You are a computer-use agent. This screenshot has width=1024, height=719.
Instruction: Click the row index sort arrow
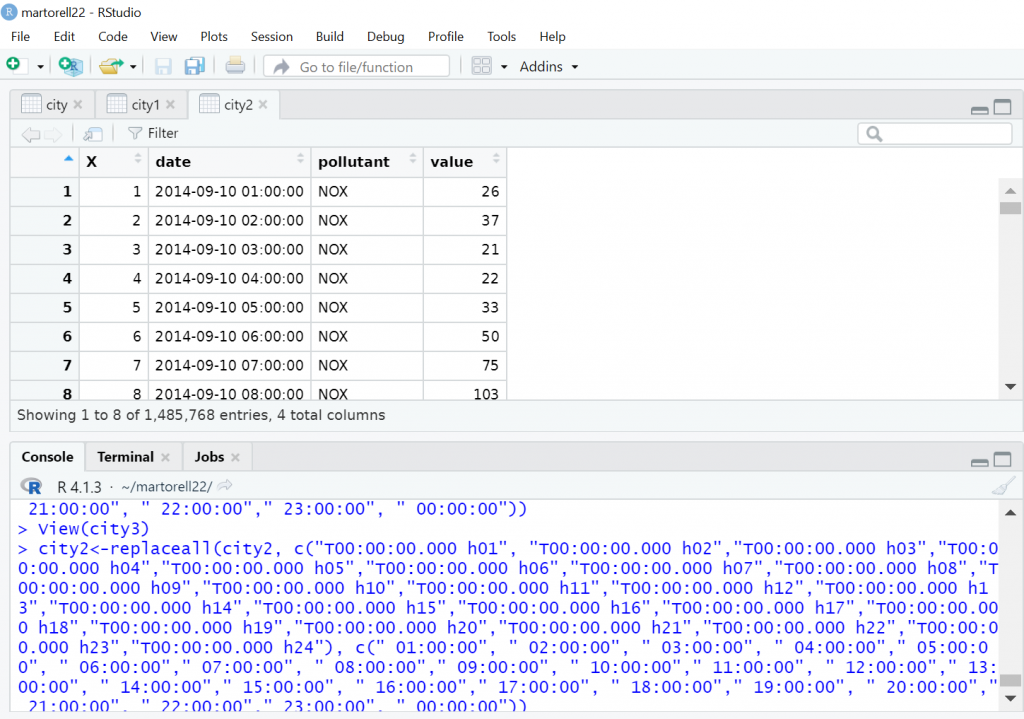coord(69,159)
